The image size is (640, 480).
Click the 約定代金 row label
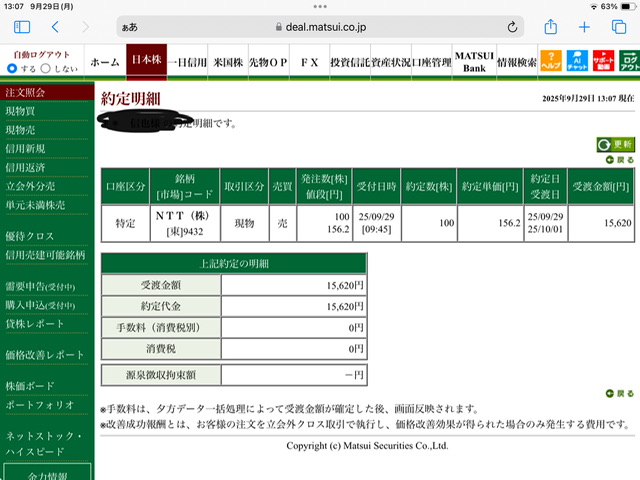(161, 306)
